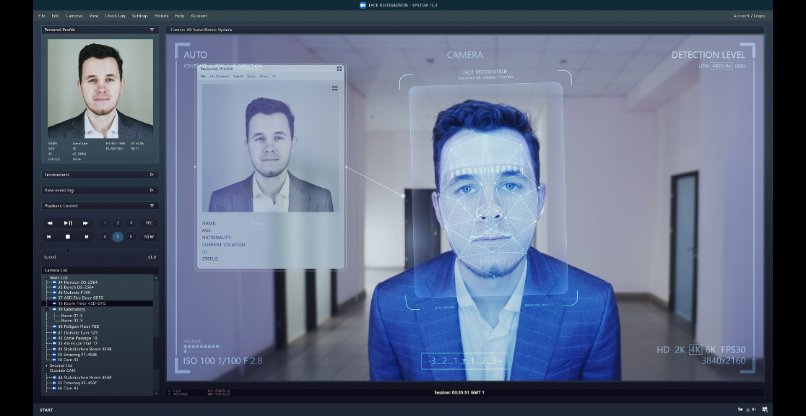The image size is (806, 416).
Task: Set detection level to LOW
Action: point(704,66)
